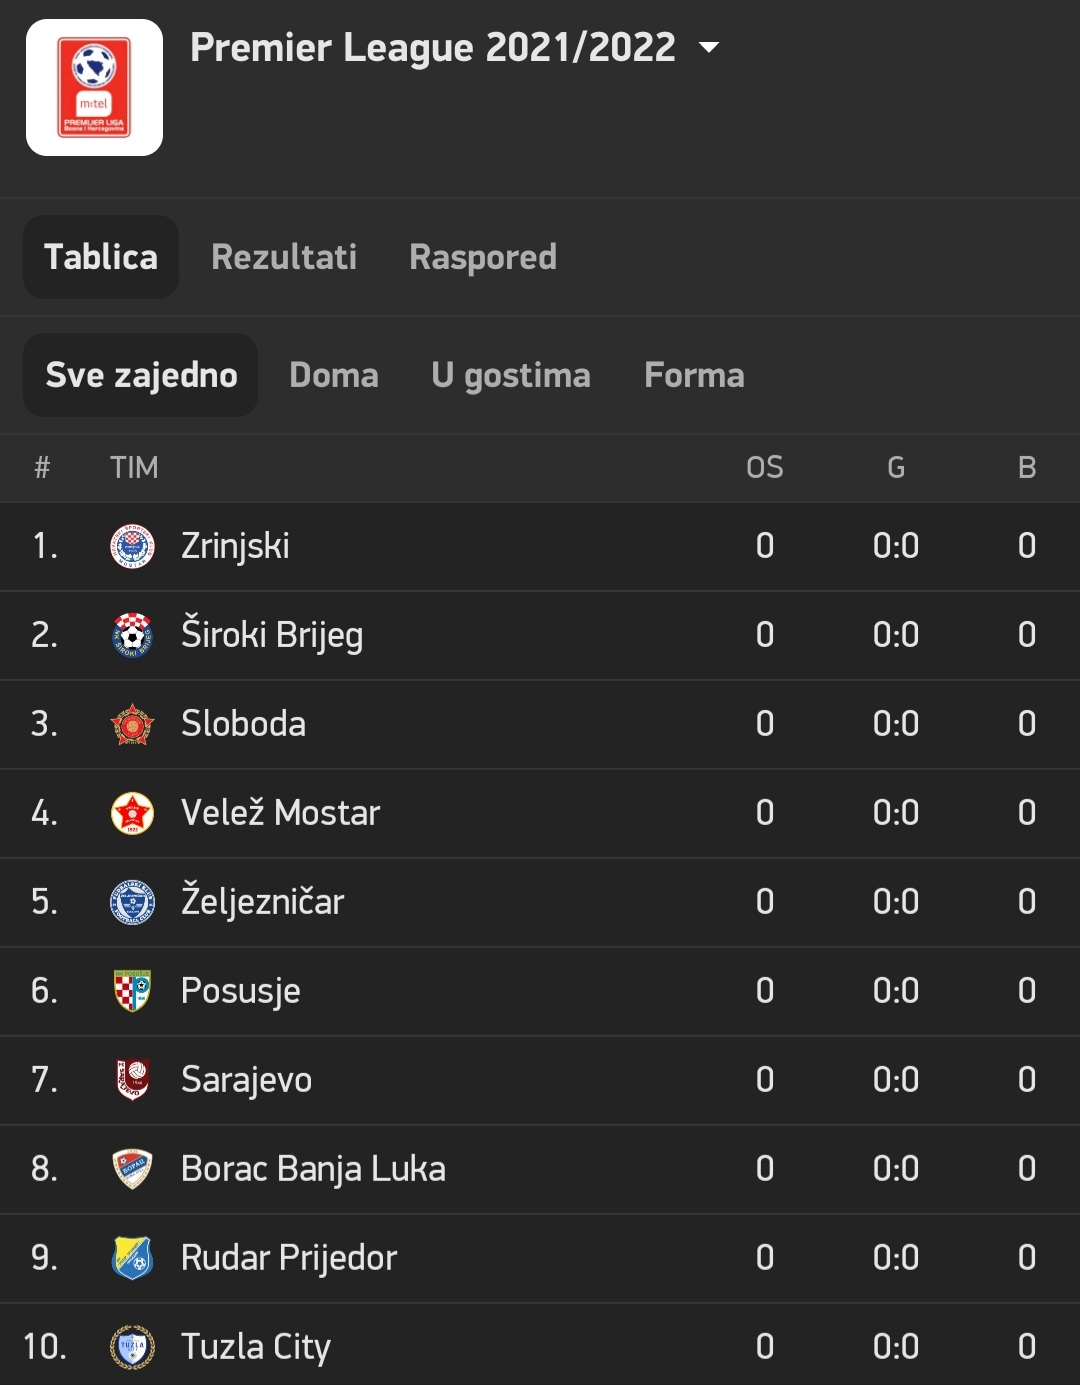Image resolution: width=1080 pixels, height=1385 pixels.
Task: Select the Tablica tab
Action: tap(101, 257)
